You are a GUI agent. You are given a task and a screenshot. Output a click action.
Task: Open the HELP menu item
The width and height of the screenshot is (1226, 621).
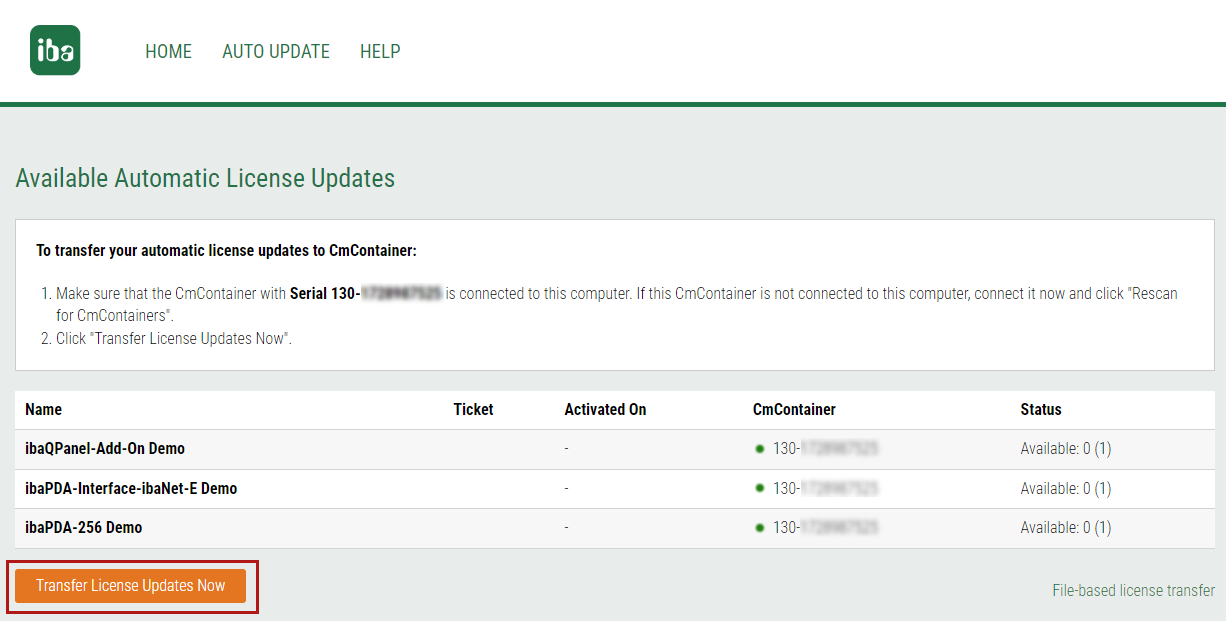pos(380,51)
